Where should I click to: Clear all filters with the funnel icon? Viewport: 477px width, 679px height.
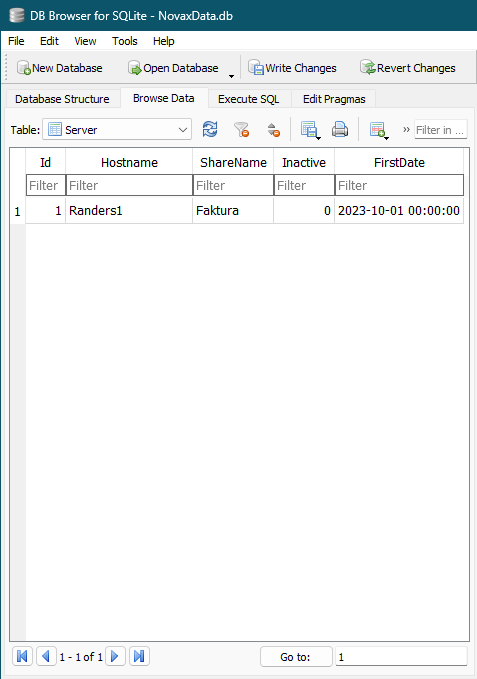pos(242,129)
